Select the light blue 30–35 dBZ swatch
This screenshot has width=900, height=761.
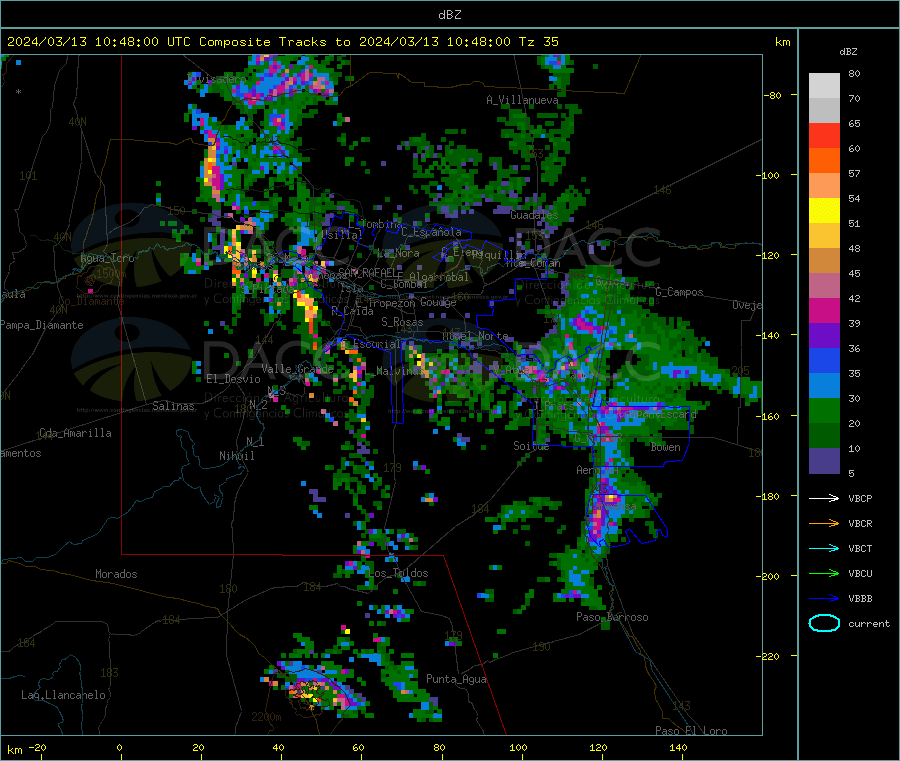(824, 386)
